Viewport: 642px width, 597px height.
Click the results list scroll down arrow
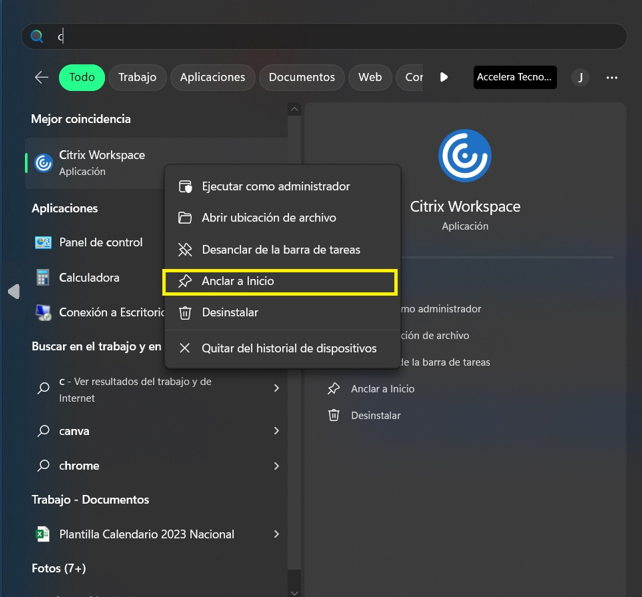(294, 592)
